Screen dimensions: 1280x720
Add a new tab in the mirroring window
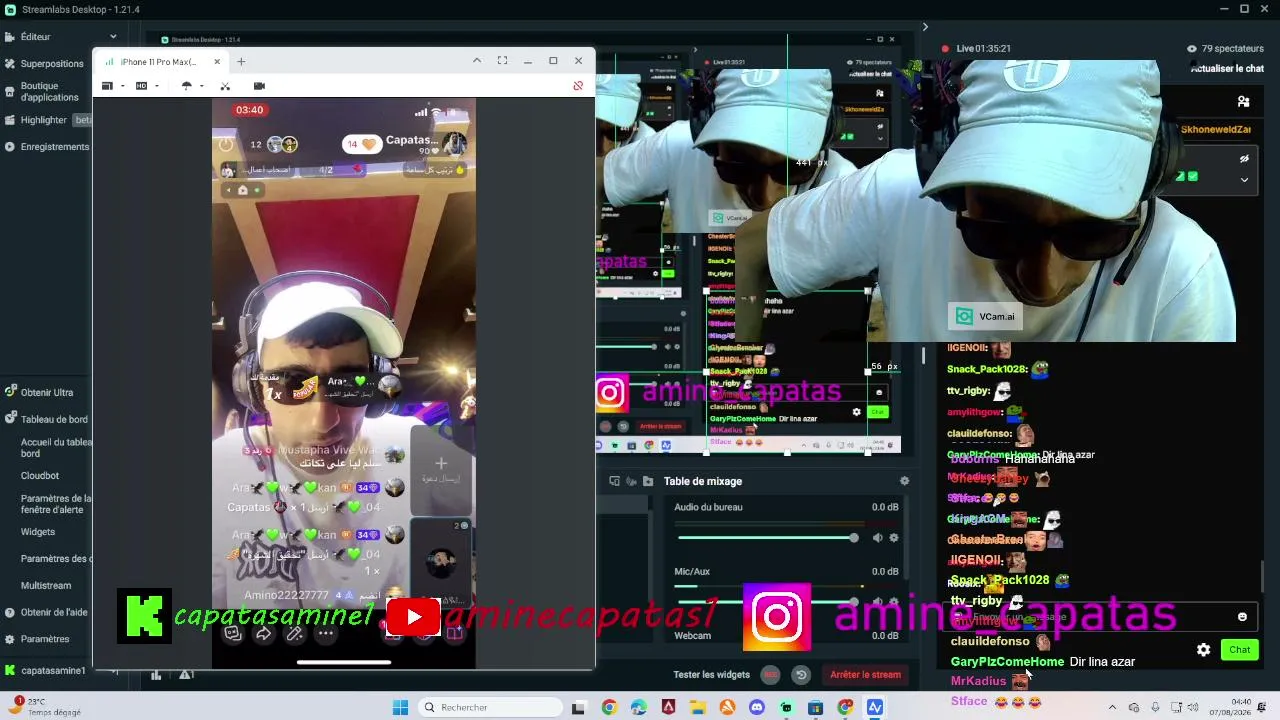click(241, 62)
